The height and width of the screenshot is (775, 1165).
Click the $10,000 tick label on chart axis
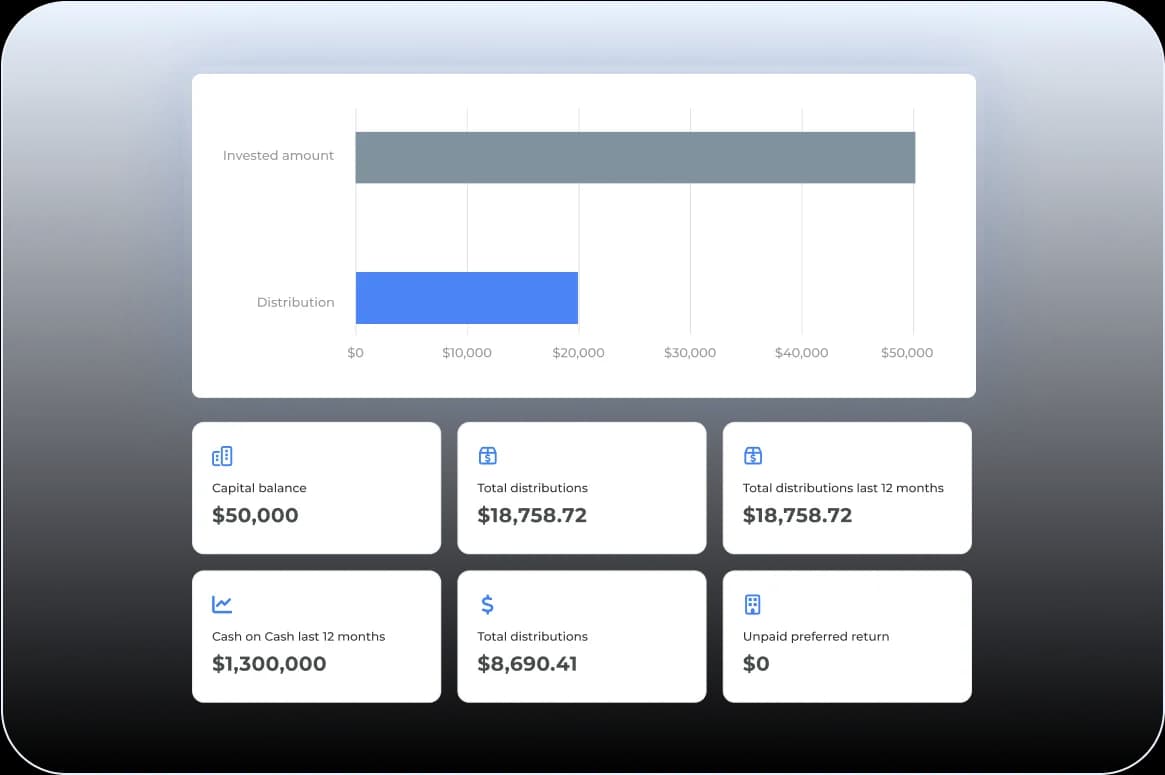tap(467, 353)
